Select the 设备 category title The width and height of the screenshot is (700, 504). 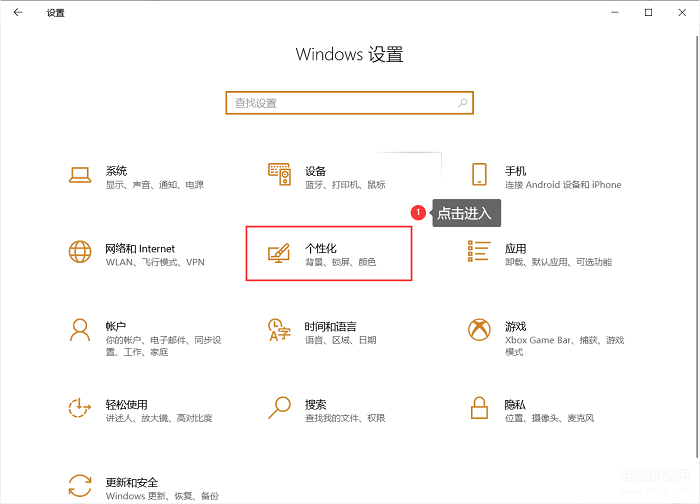pyautogui.click(x=315, y=171)
